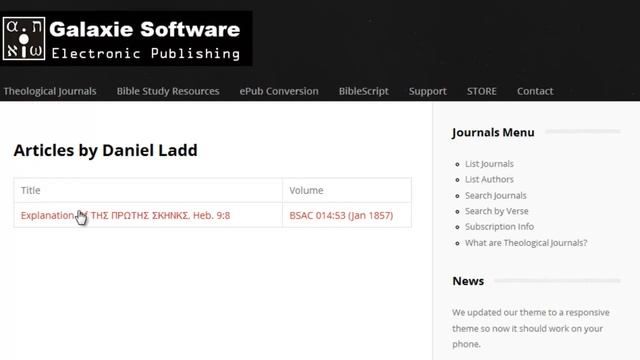Click the Galaxie Software logo icon
Image resolution: width=640 pixels, height=360 pixels.
pyautogui.click(x=24, y=38)
